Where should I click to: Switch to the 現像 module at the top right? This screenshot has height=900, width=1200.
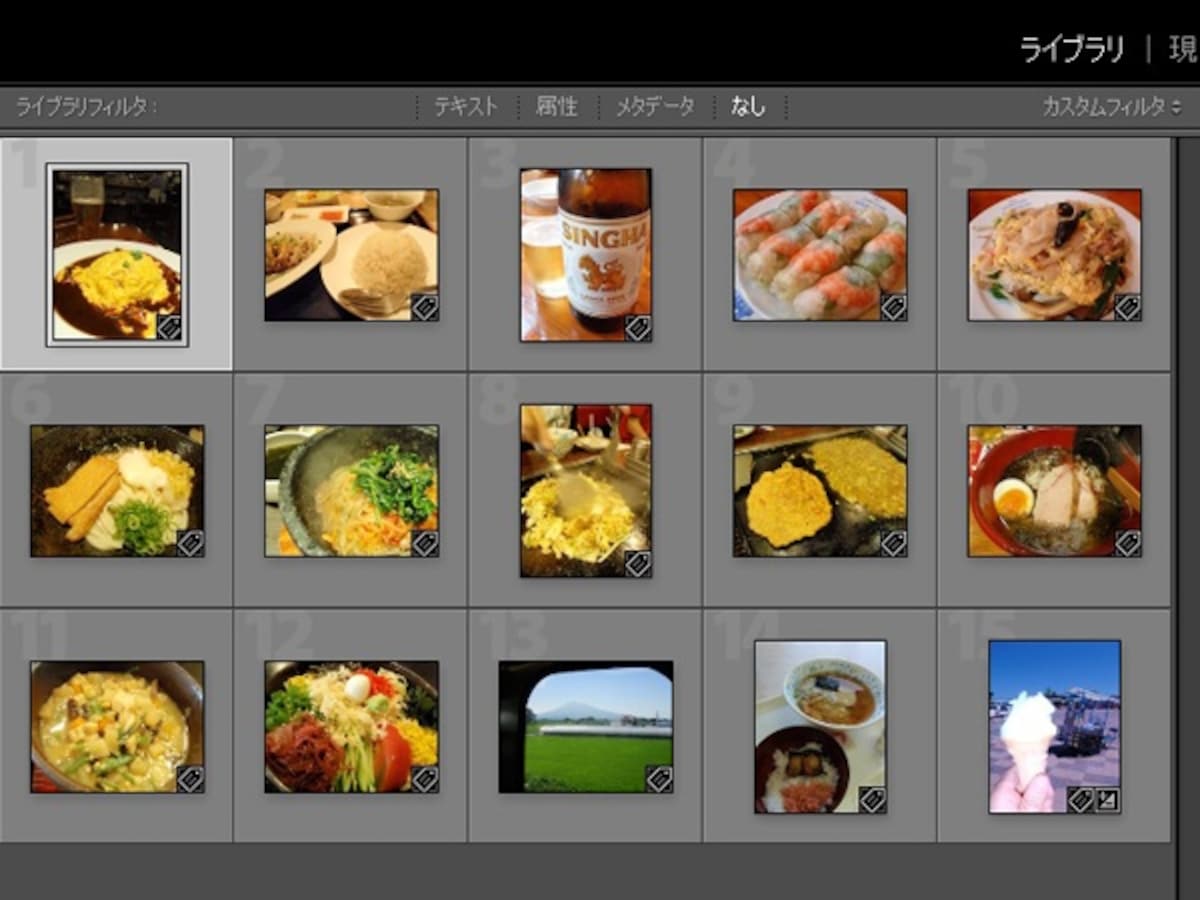coord(1184,49)
